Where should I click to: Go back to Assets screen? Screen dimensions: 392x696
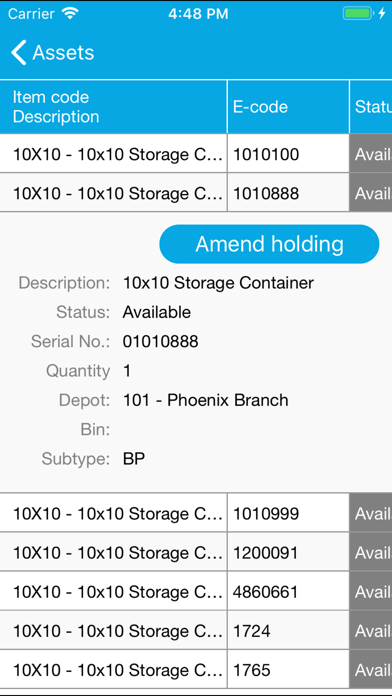(52, 52)
